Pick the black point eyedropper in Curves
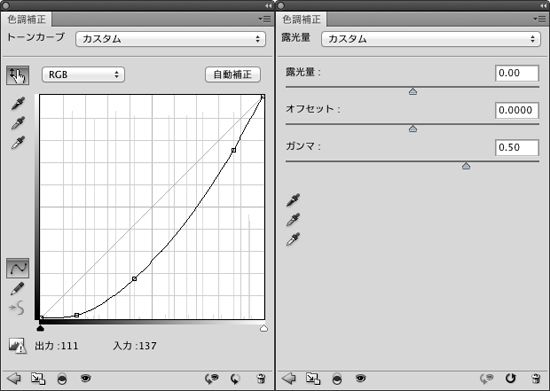The height and width of the screenshot is (391, 550). pyautogui.click(x=18, y=104)
